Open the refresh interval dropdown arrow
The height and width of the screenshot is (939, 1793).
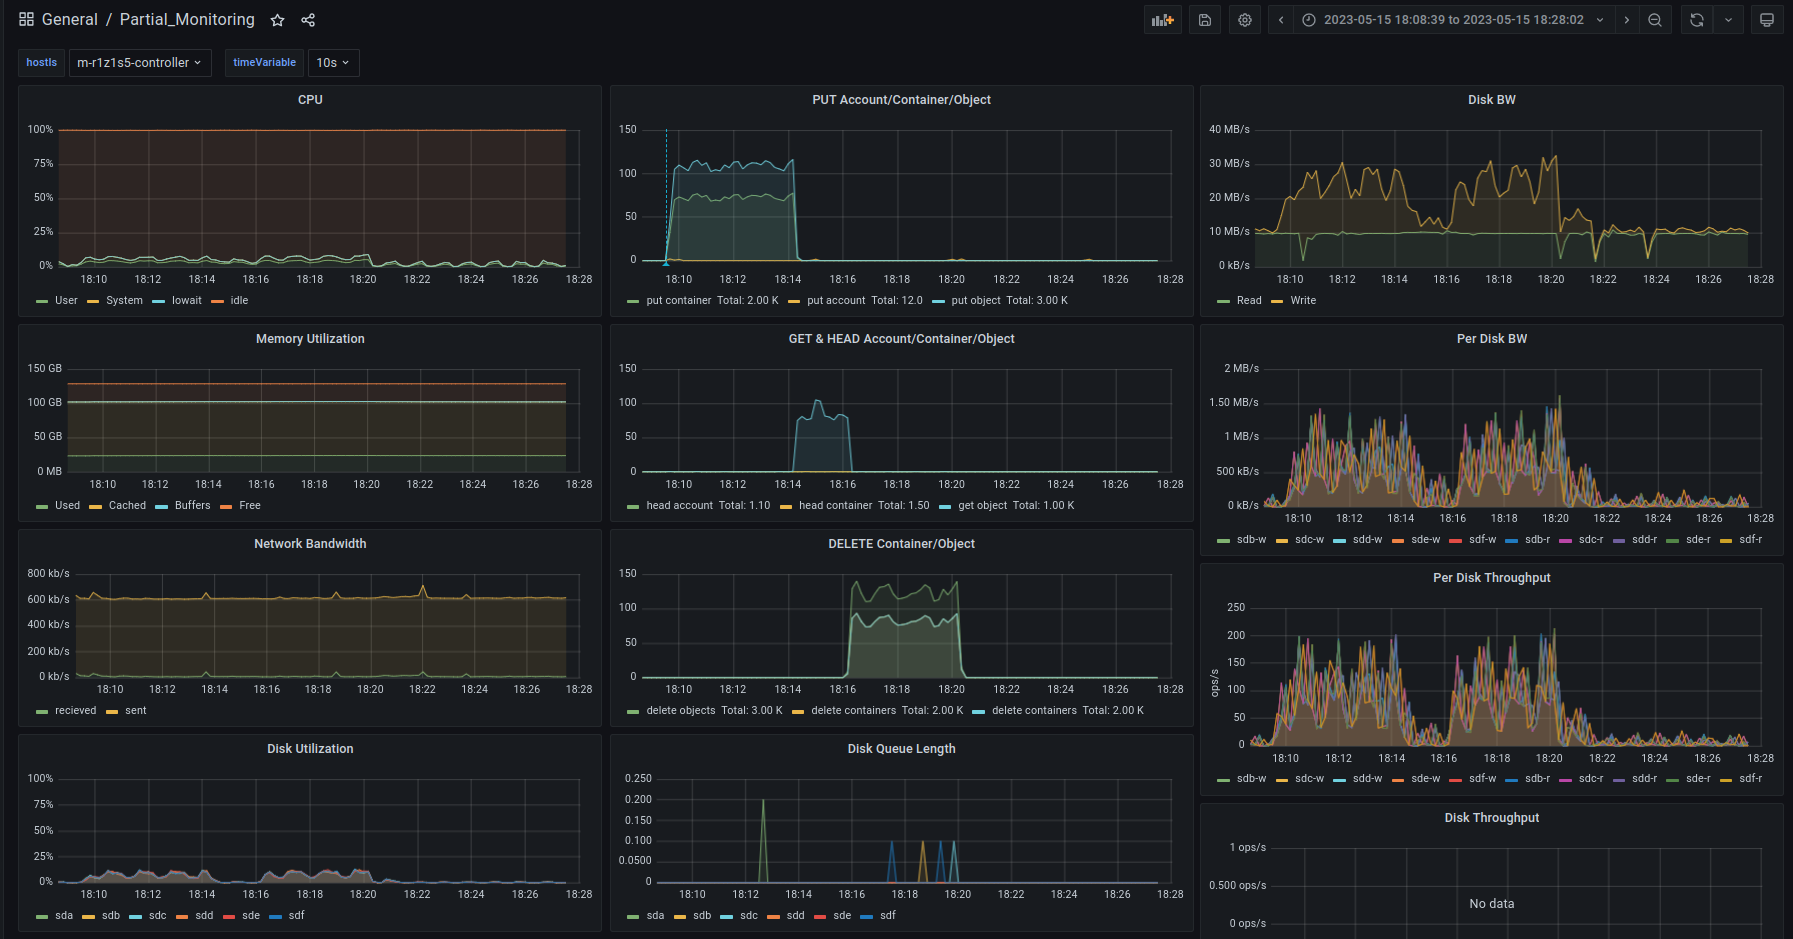pyautogui.click(x=1728, y=20)
